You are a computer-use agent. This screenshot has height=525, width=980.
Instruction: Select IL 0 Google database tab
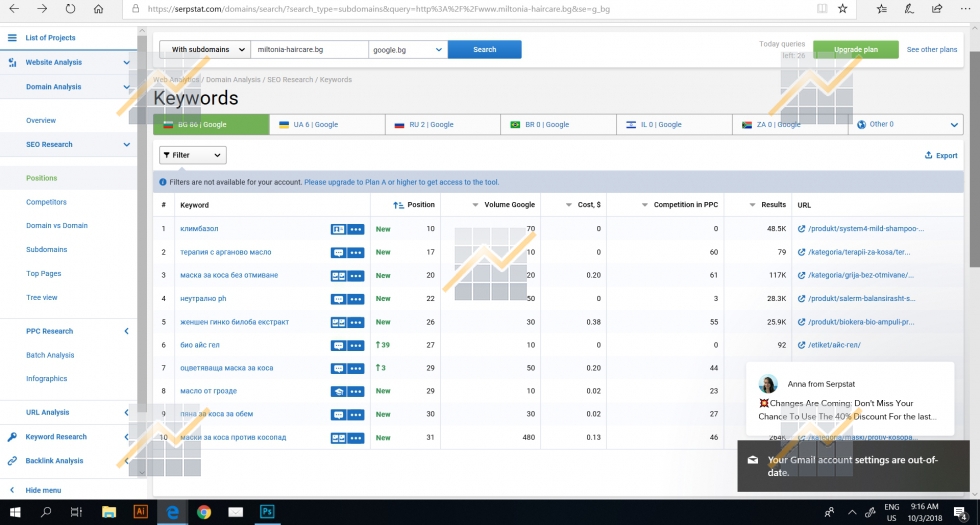pos(674,124)
